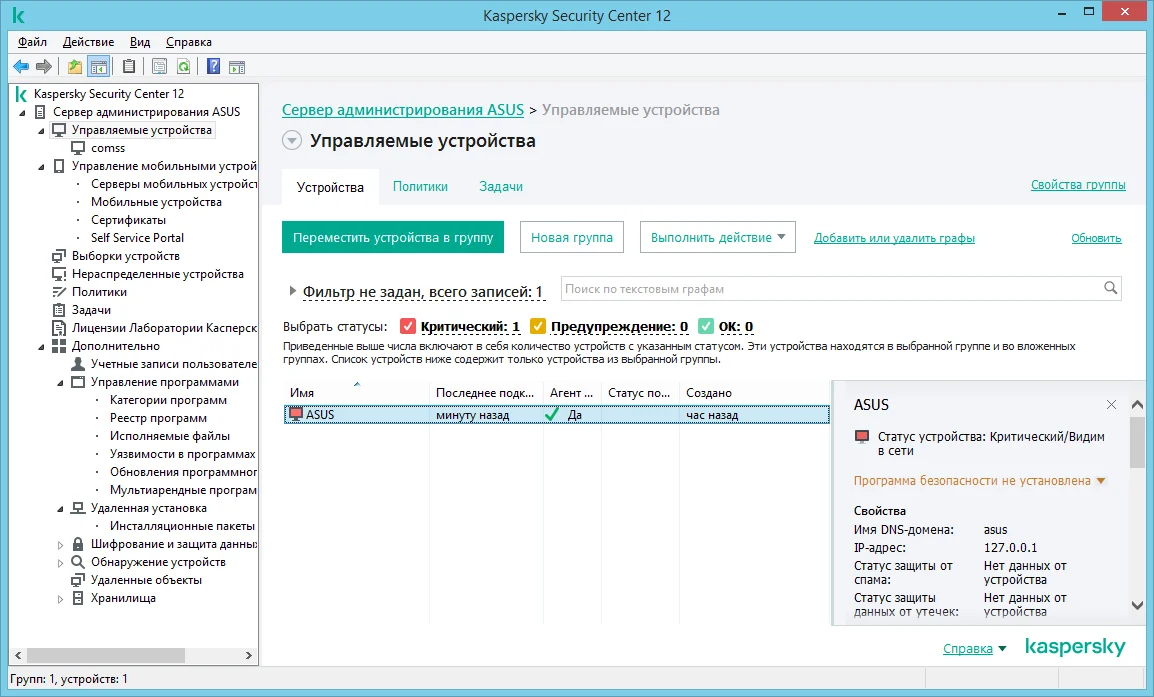Open the Вид menu

140,42
